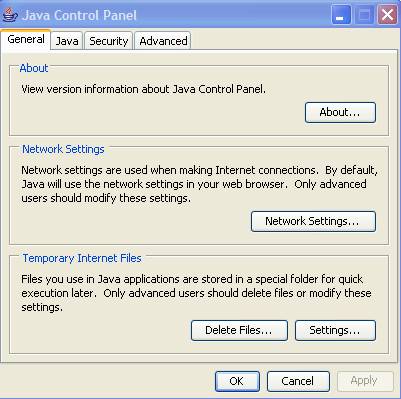
Task: Click the greyed-out Apply button
Action: pos(365,381)
